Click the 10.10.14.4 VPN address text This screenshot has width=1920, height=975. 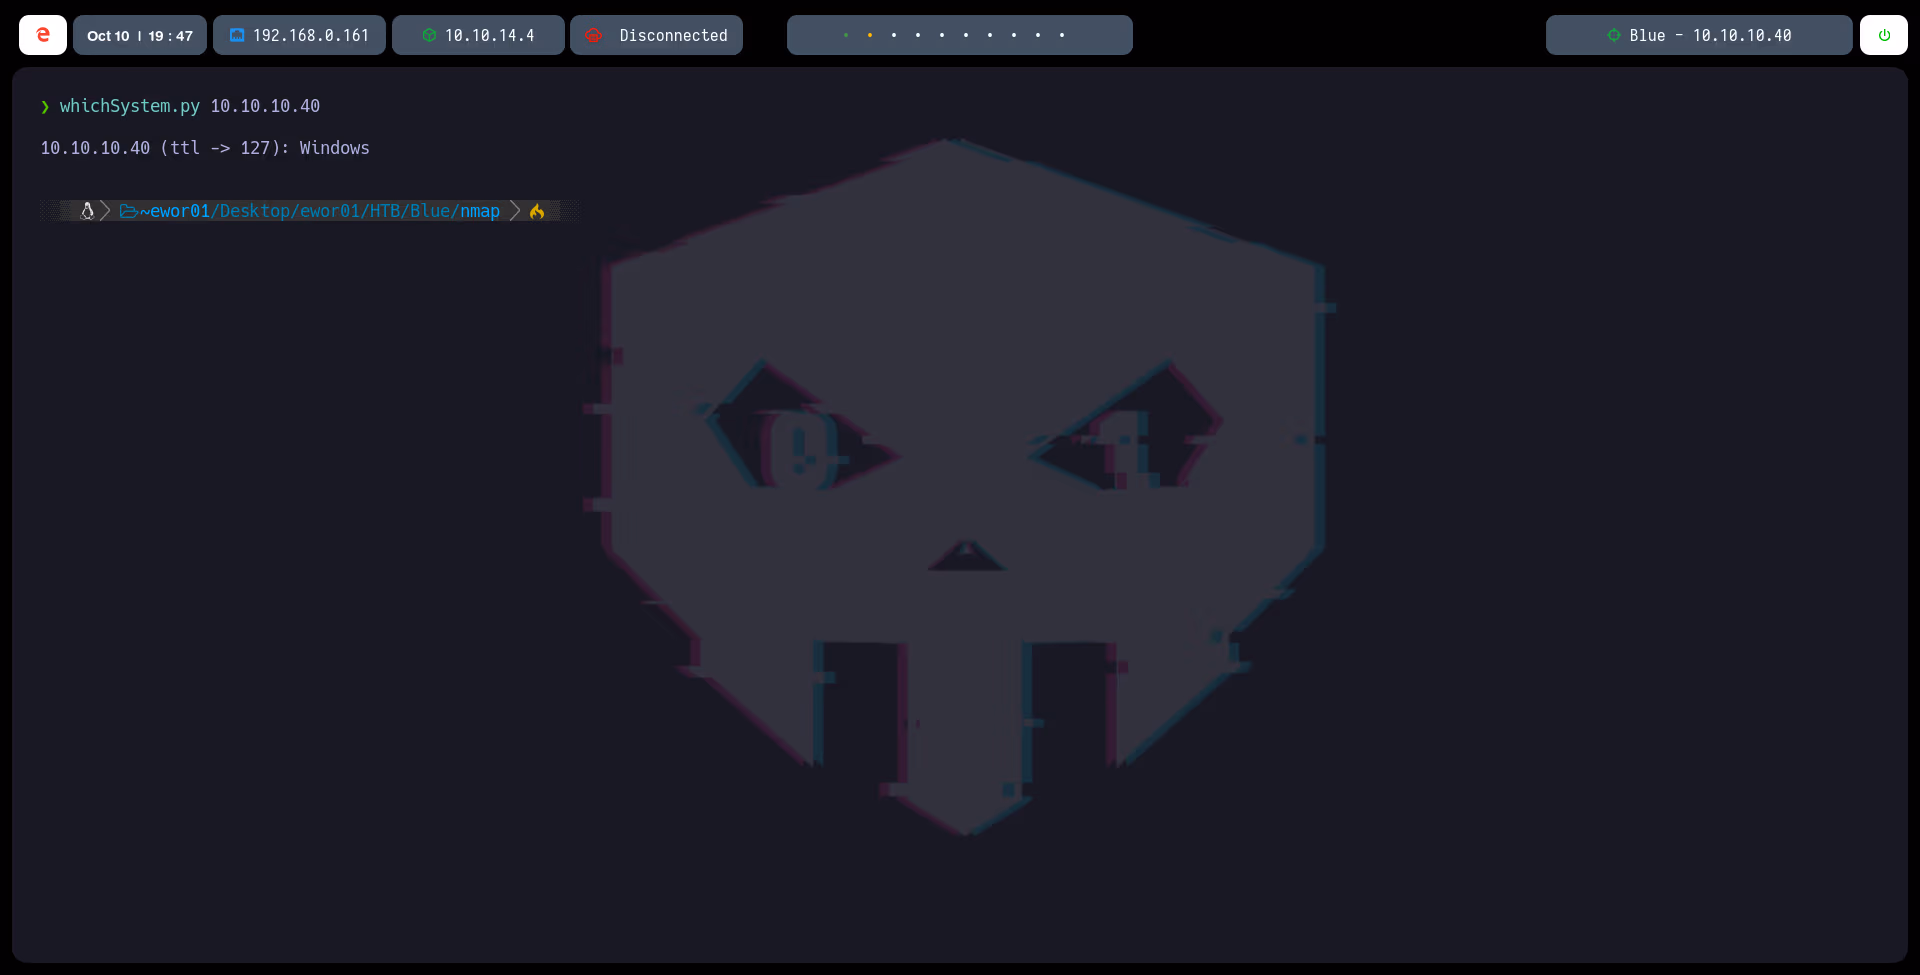click(489, 35)
